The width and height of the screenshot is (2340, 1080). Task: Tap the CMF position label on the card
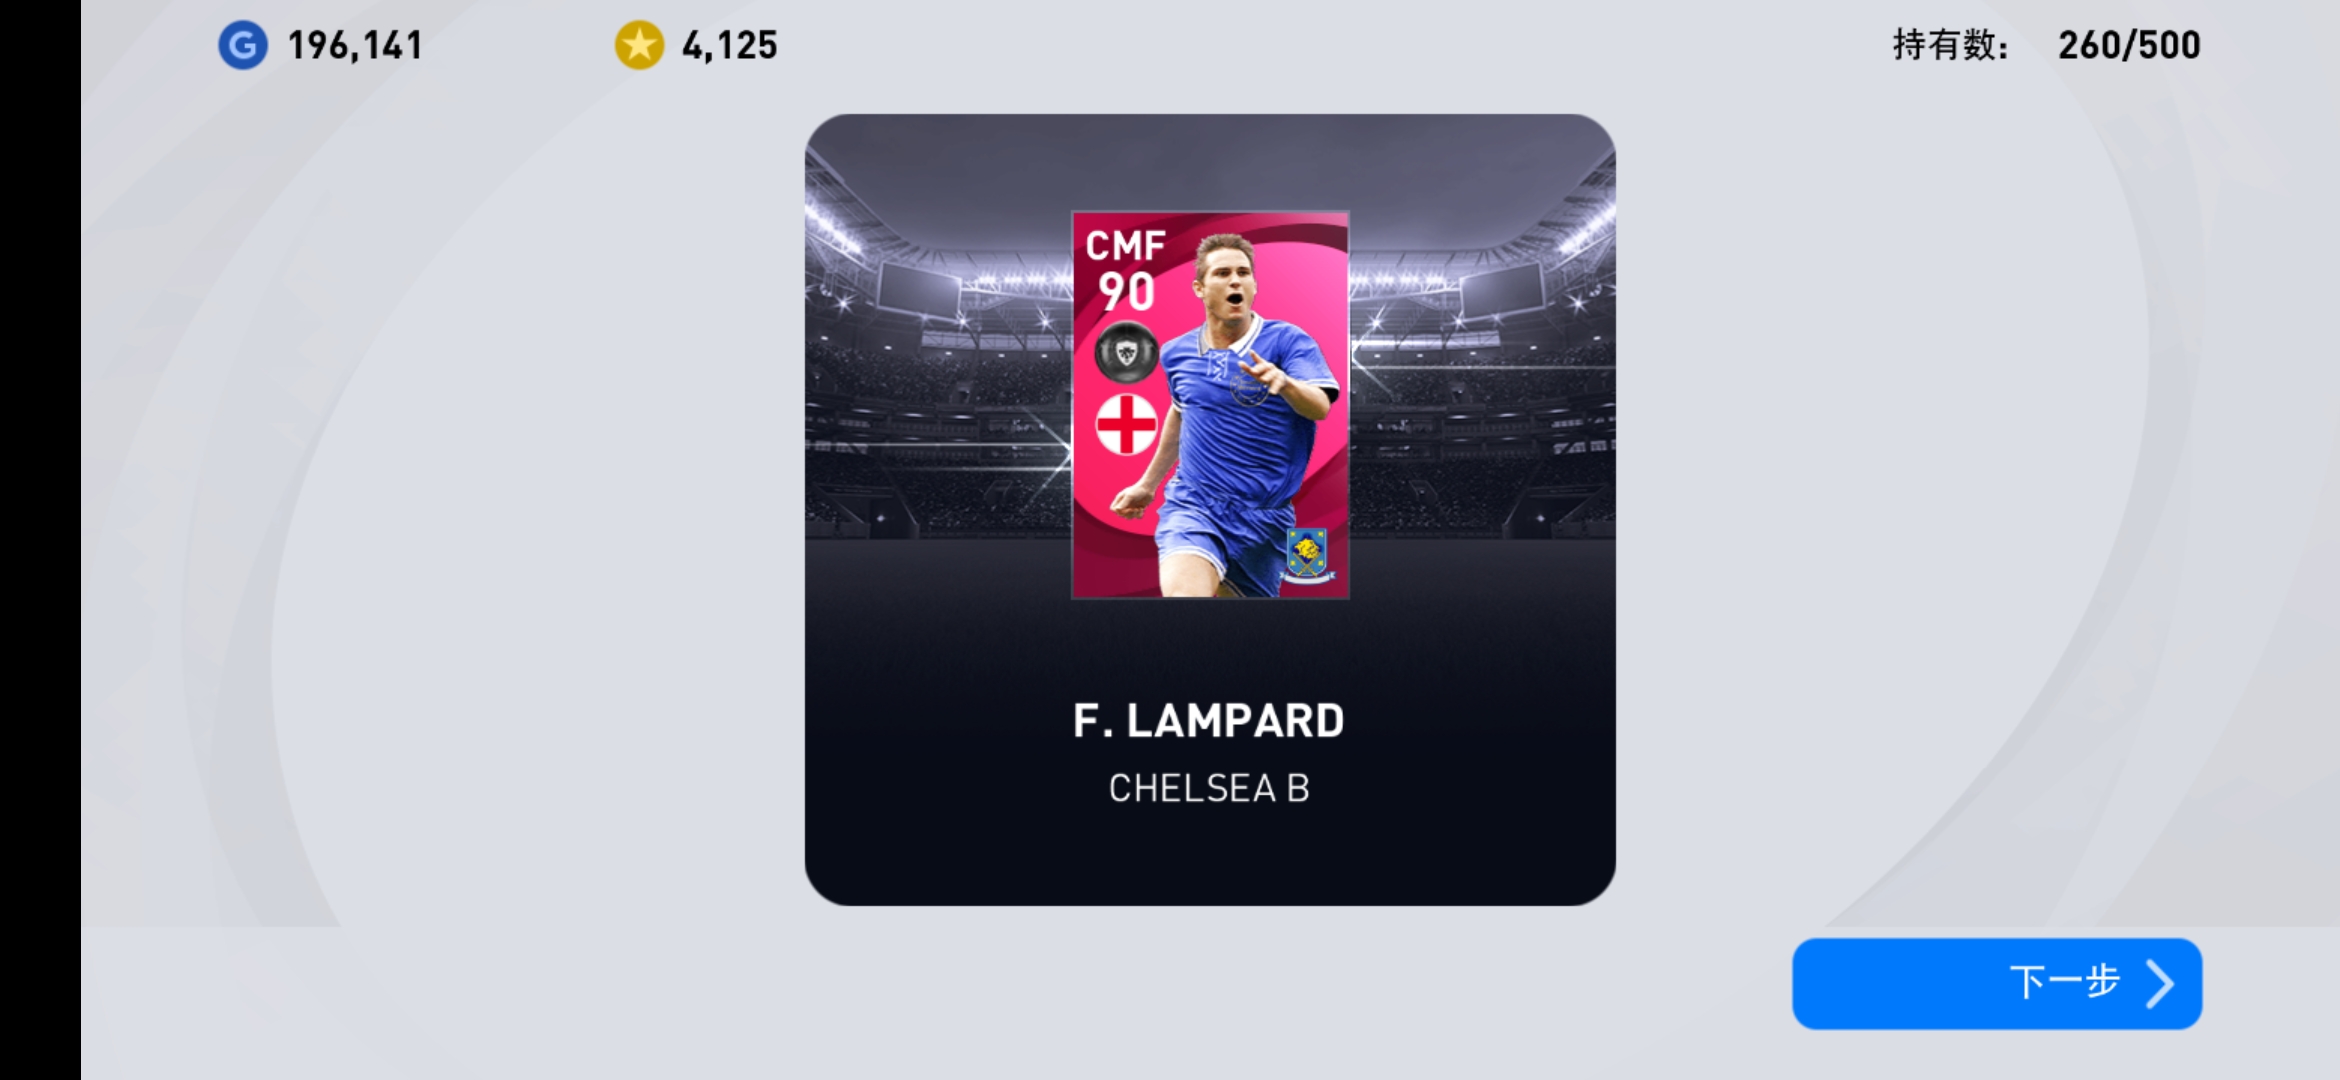click(1126, 245)
